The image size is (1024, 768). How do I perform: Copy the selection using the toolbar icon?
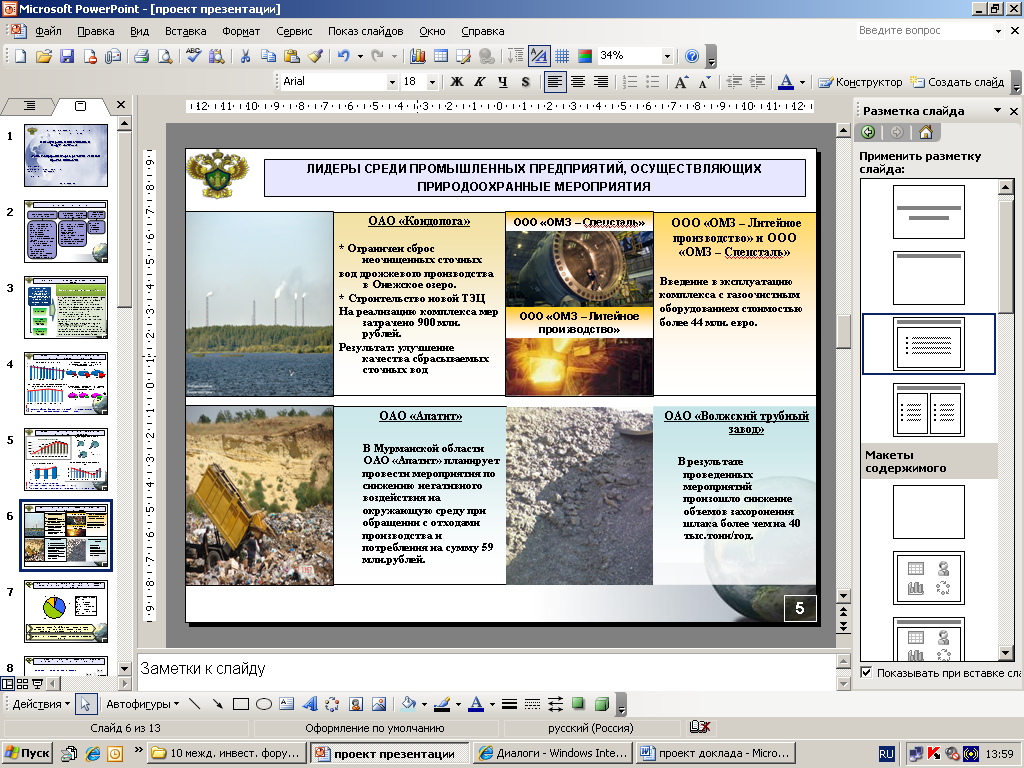[268, 56]
